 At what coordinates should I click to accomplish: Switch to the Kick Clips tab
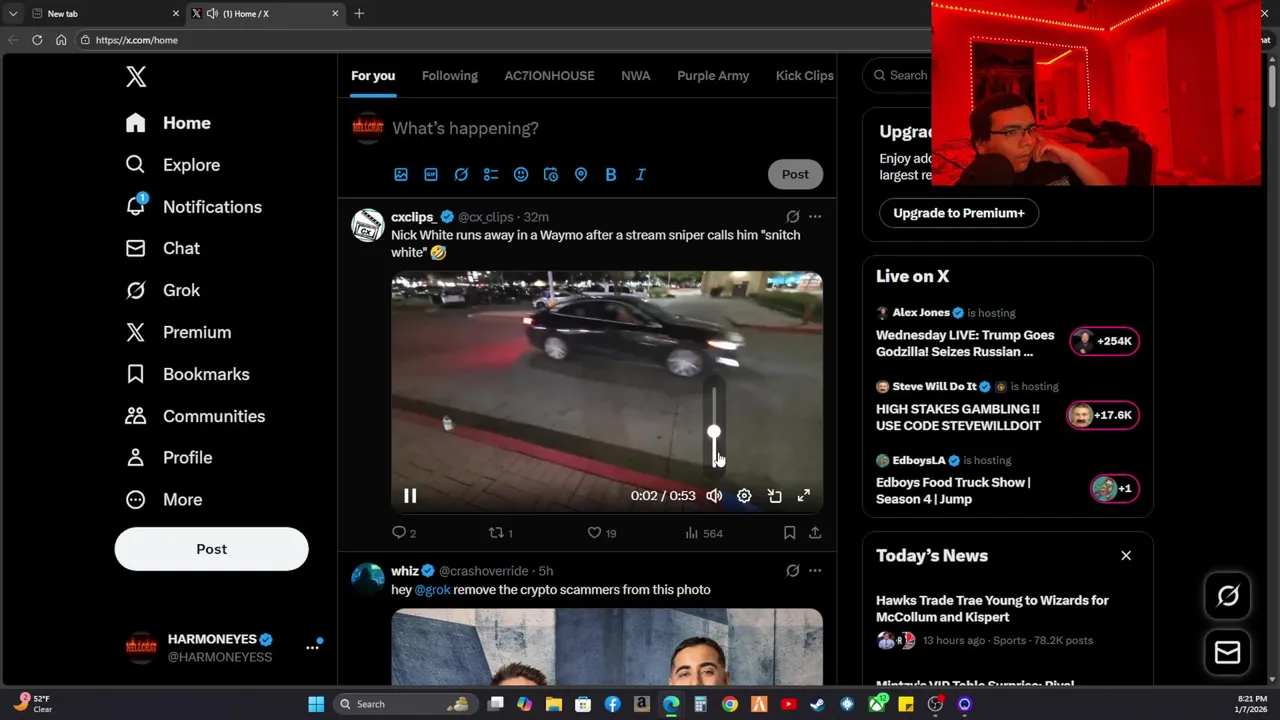point(804,76)
